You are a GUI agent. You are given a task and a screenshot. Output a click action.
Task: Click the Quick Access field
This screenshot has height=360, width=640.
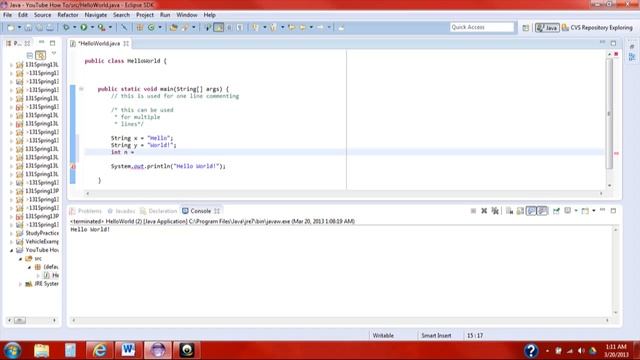482,27
